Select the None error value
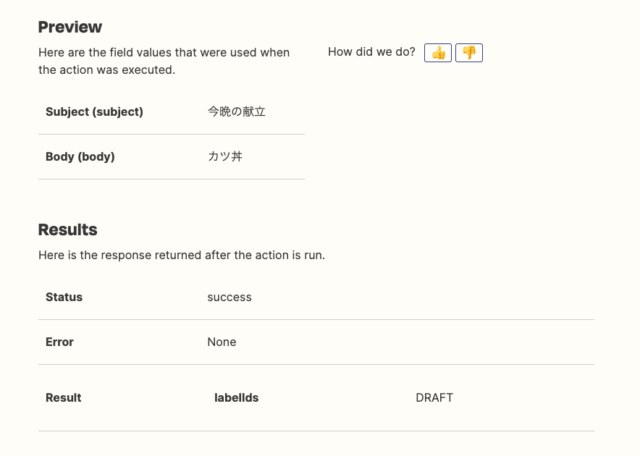The image size is (640, 456). (x=222, y=342)
